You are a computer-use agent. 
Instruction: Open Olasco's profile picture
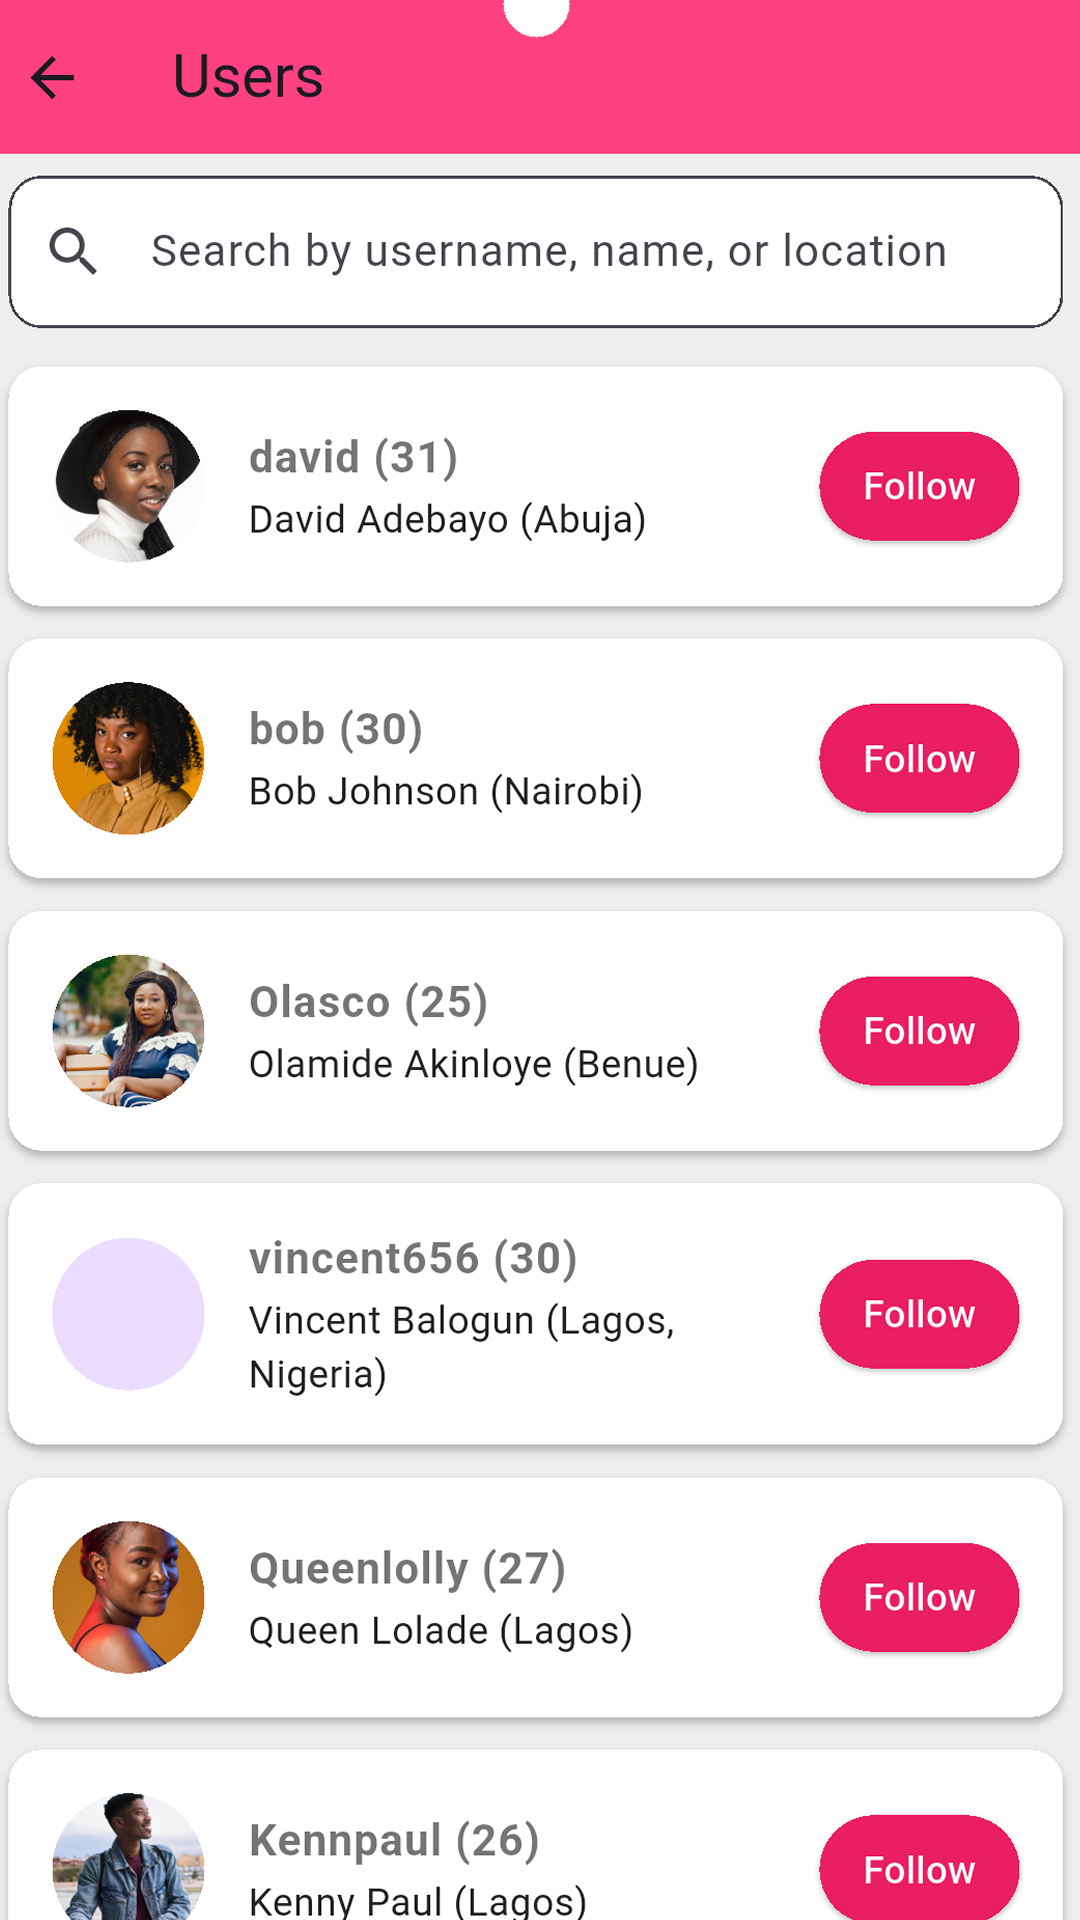[x=128, y=1030]
